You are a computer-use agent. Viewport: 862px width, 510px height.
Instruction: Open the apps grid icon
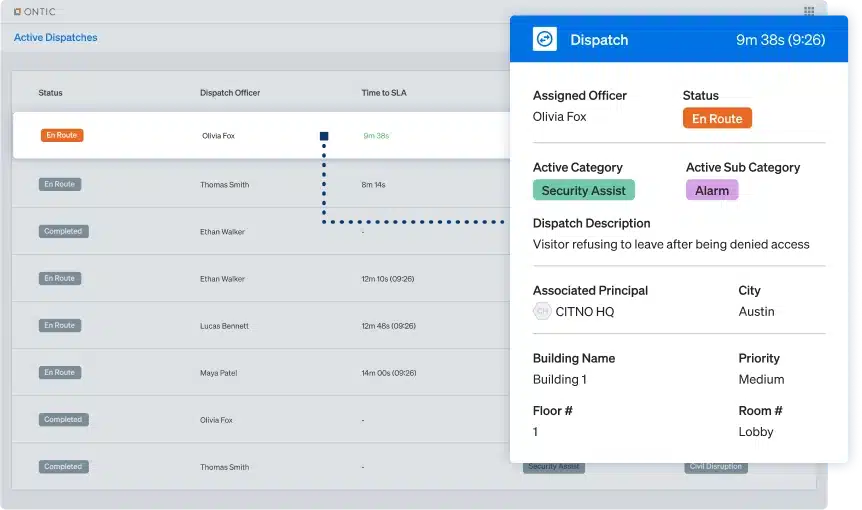tap(809, 11)
